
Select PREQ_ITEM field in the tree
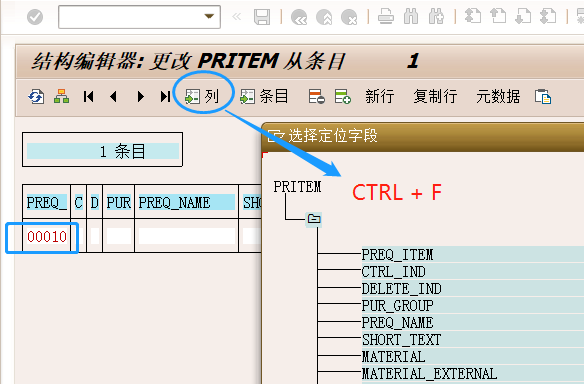(398, 255)
